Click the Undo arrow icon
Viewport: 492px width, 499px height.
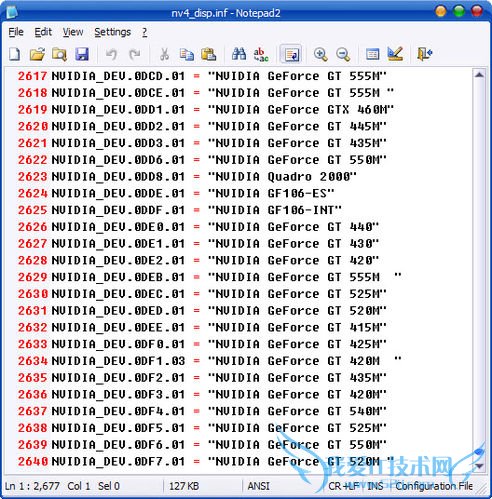tap(111, 54)
